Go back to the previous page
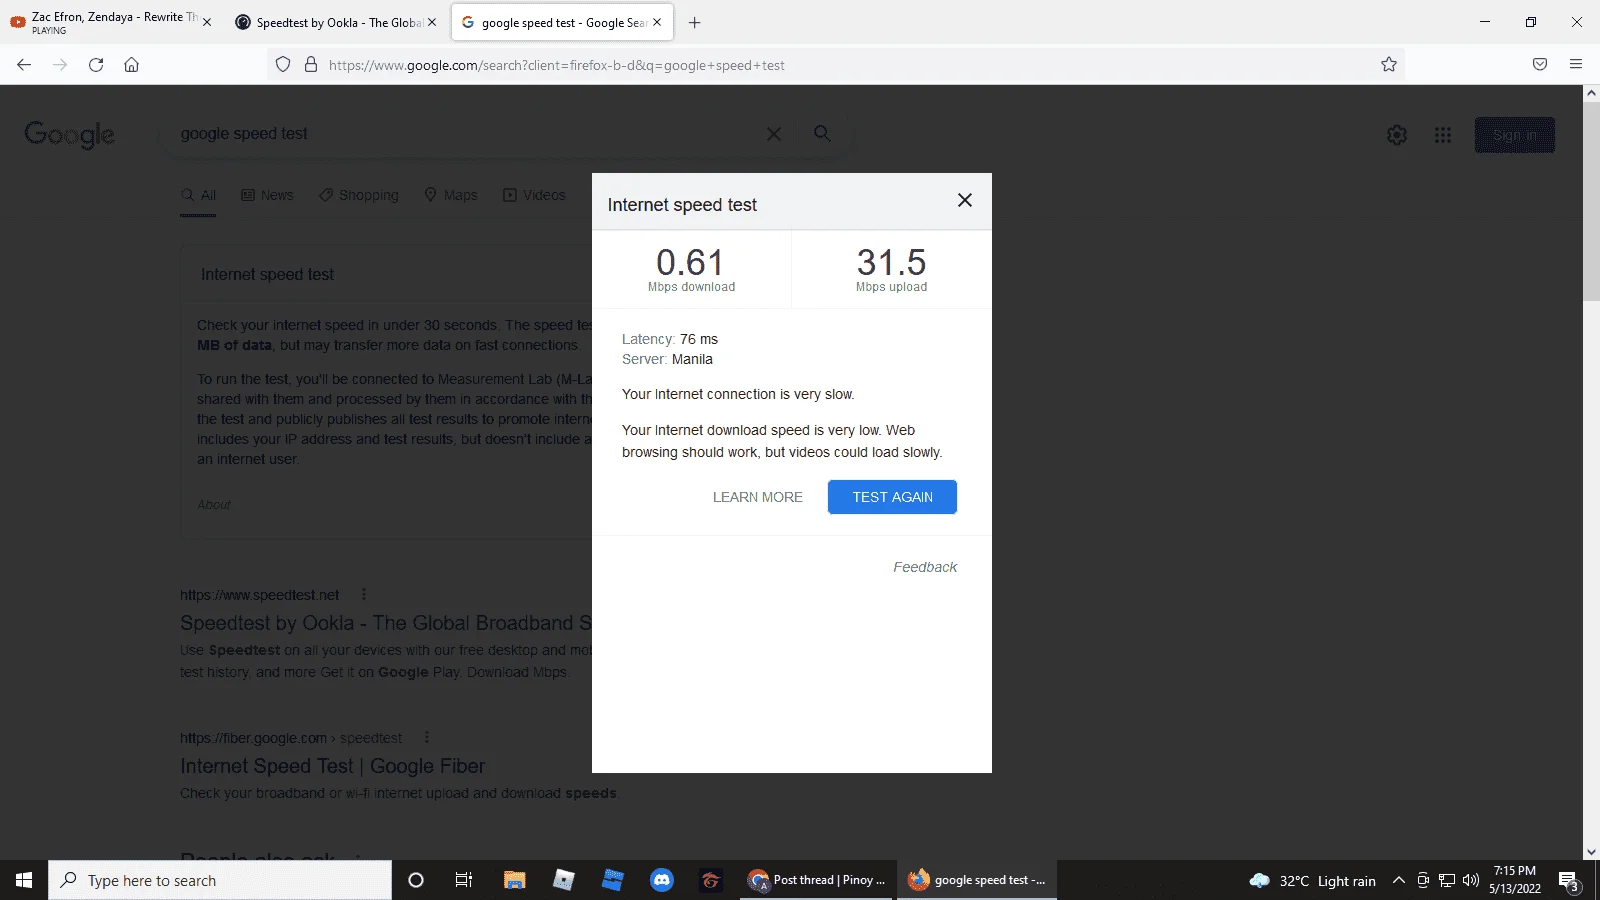Screen dimensions: 1600x900 (24, 65)
